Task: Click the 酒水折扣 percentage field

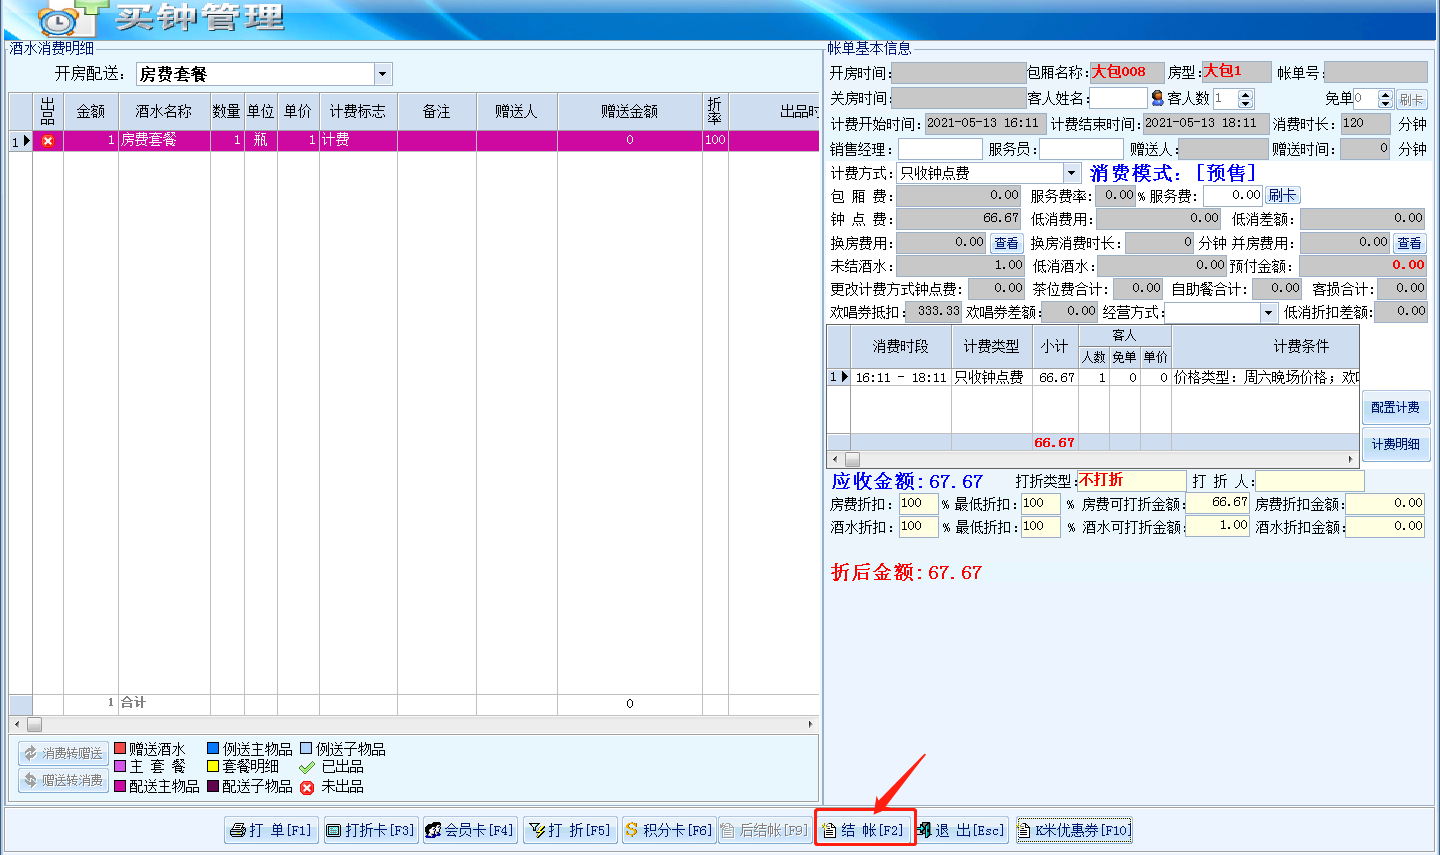Action: pyautogui.click(x=918, y=527)
